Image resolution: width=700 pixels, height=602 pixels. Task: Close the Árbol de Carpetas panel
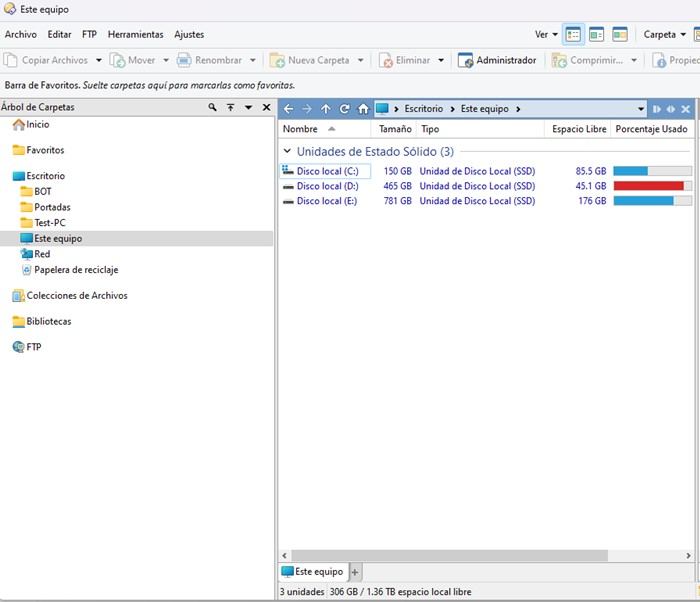(x=267, y=107)
